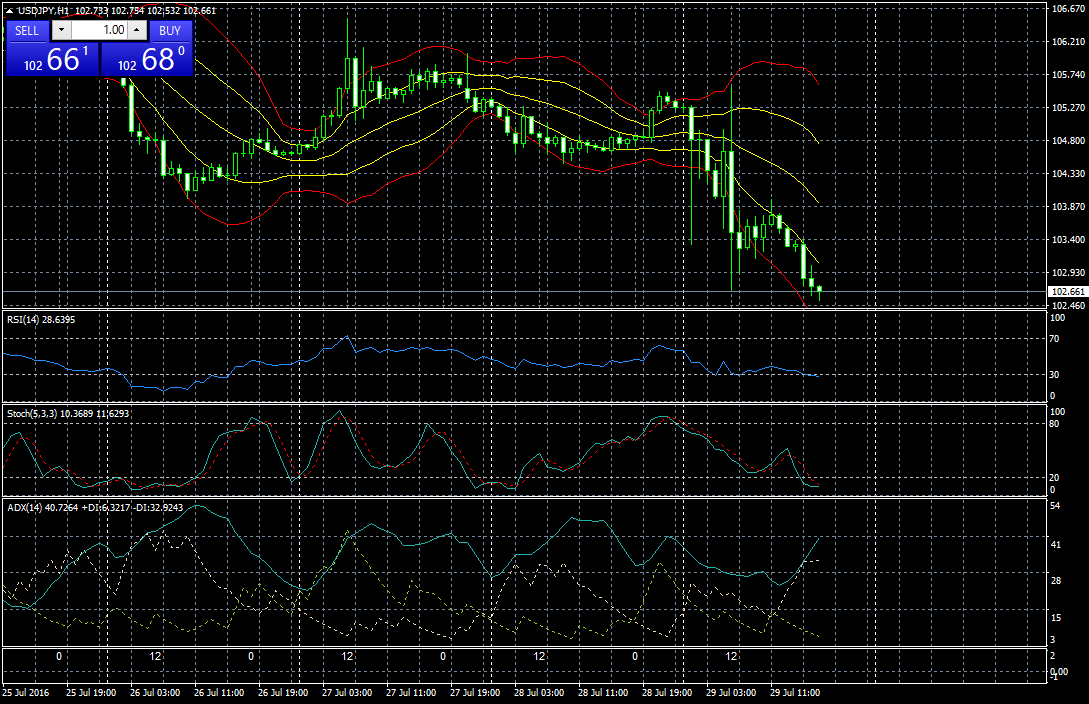Click the 106.670 price scale label
The width and height of the screenshot is (1089, 704).
pyautogui.click(x=1066, y=9)
